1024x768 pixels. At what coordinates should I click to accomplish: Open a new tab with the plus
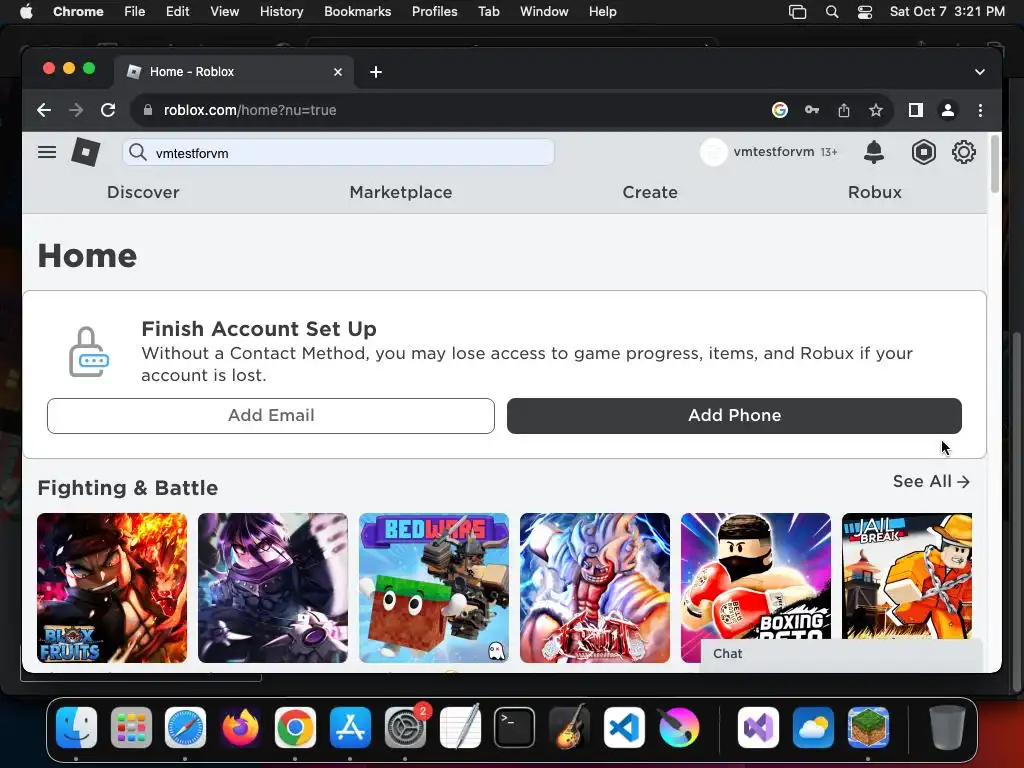click(376, 72)
